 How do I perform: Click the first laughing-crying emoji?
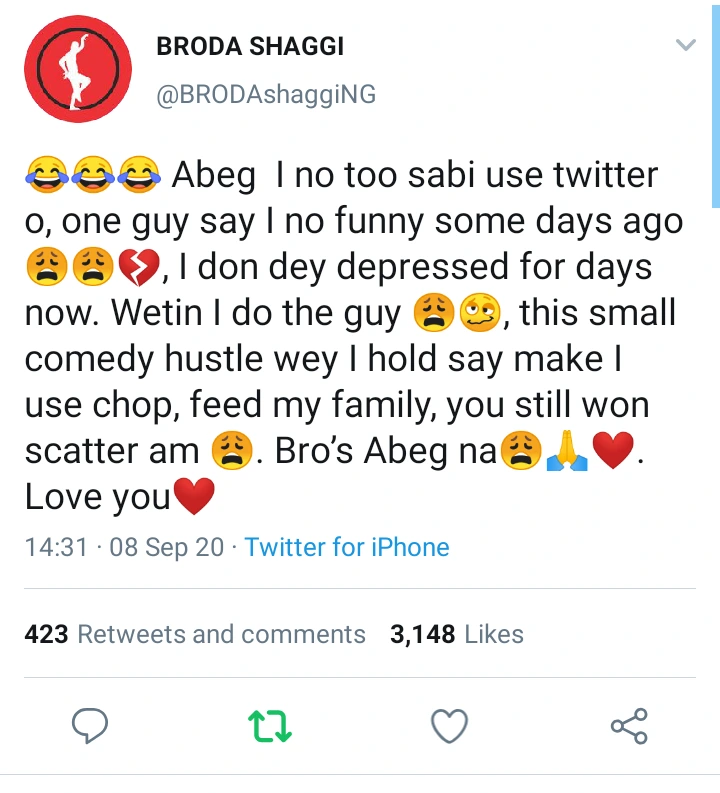pyautogui.click(x=44, y=176)
